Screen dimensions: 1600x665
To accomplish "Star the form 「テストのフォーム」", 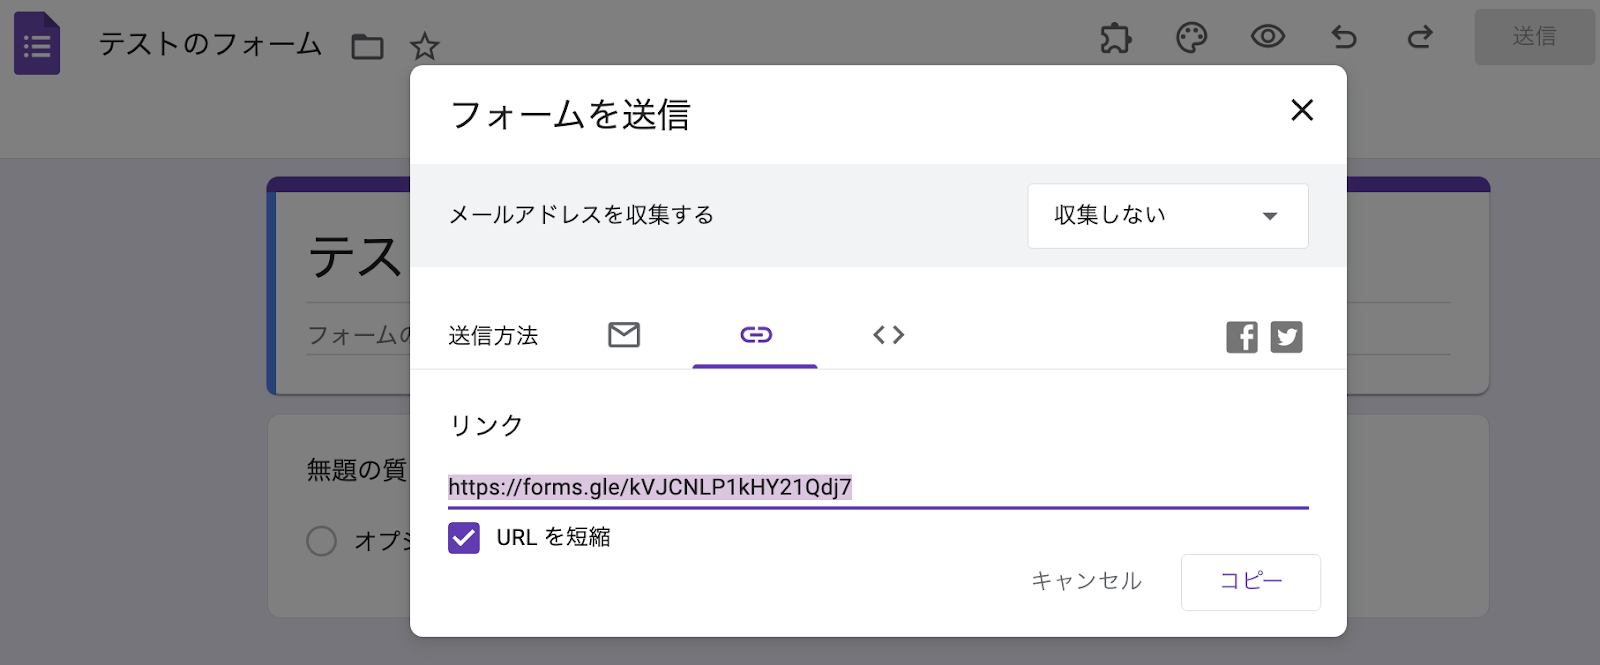I will pos(425,45).
